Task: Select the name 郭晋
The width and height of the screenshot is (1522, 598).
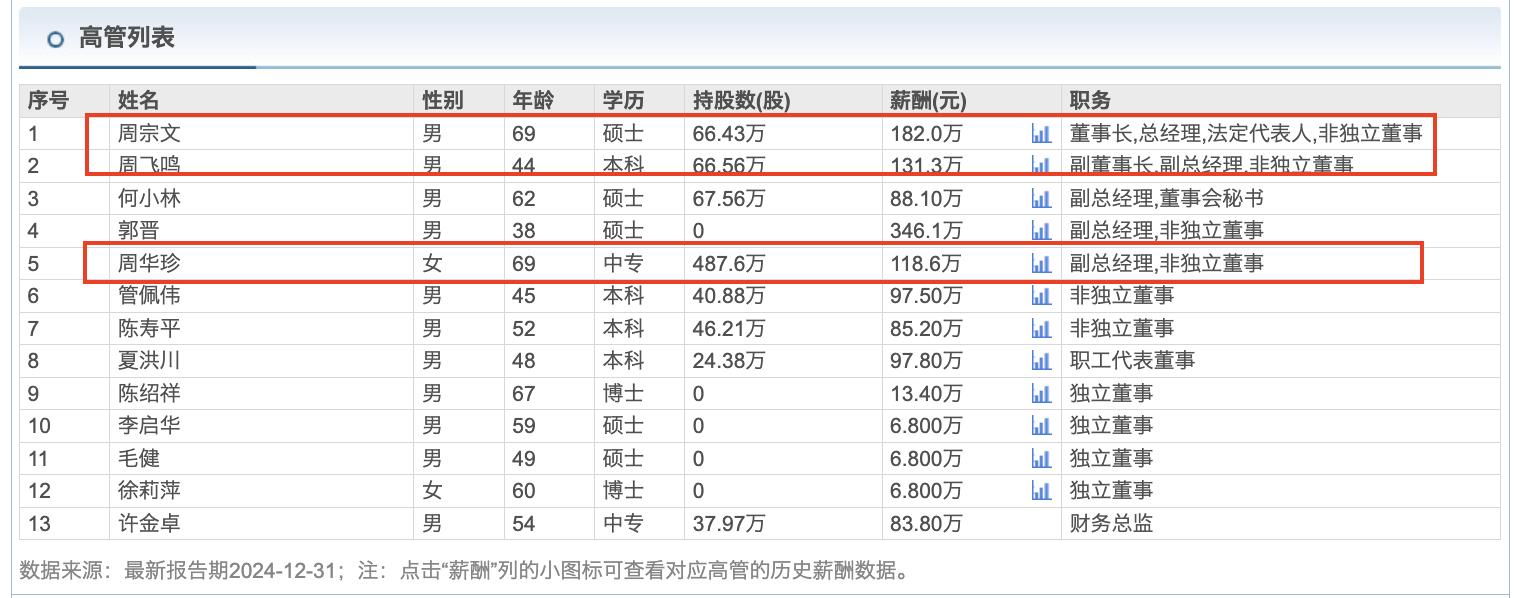Action: tap(139, 231)
